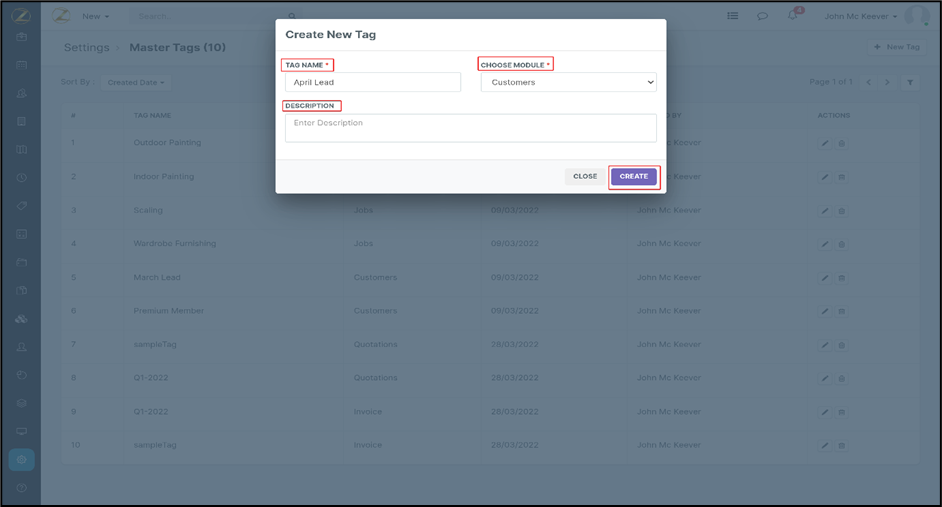Viewport: 942px width, 507px height.
Task: Go to the previous page with left chevron
Action: pyautogui.click(x=868, y=82)
